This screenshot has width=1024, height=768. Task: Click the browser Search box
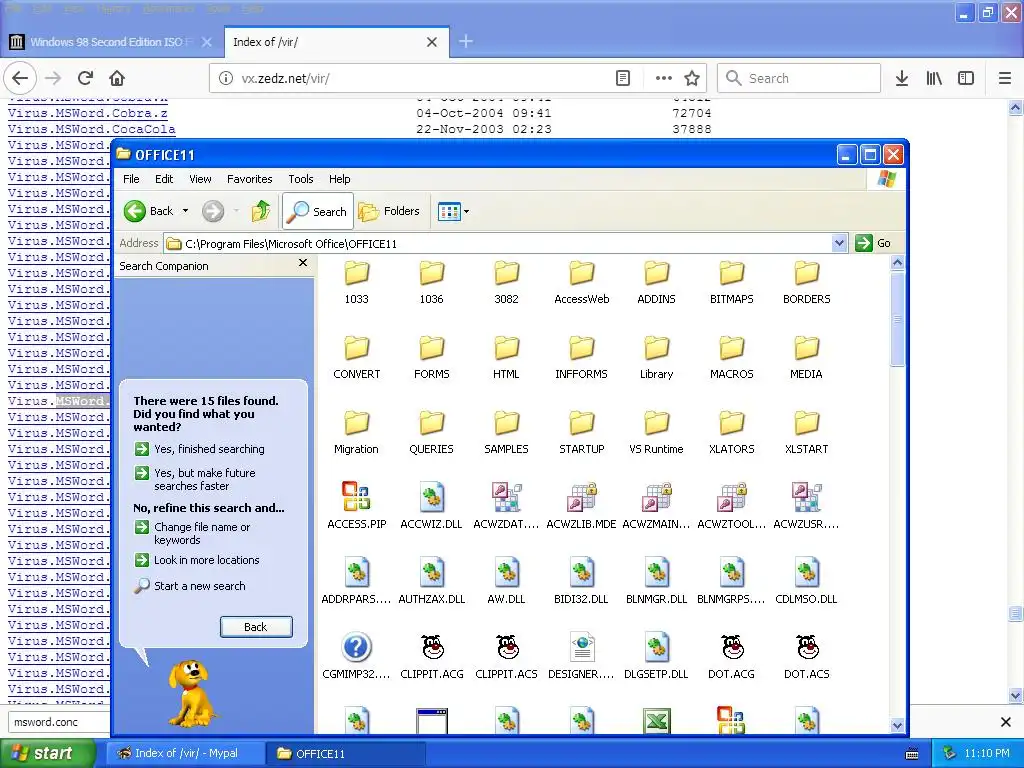[x=799, y=78]
